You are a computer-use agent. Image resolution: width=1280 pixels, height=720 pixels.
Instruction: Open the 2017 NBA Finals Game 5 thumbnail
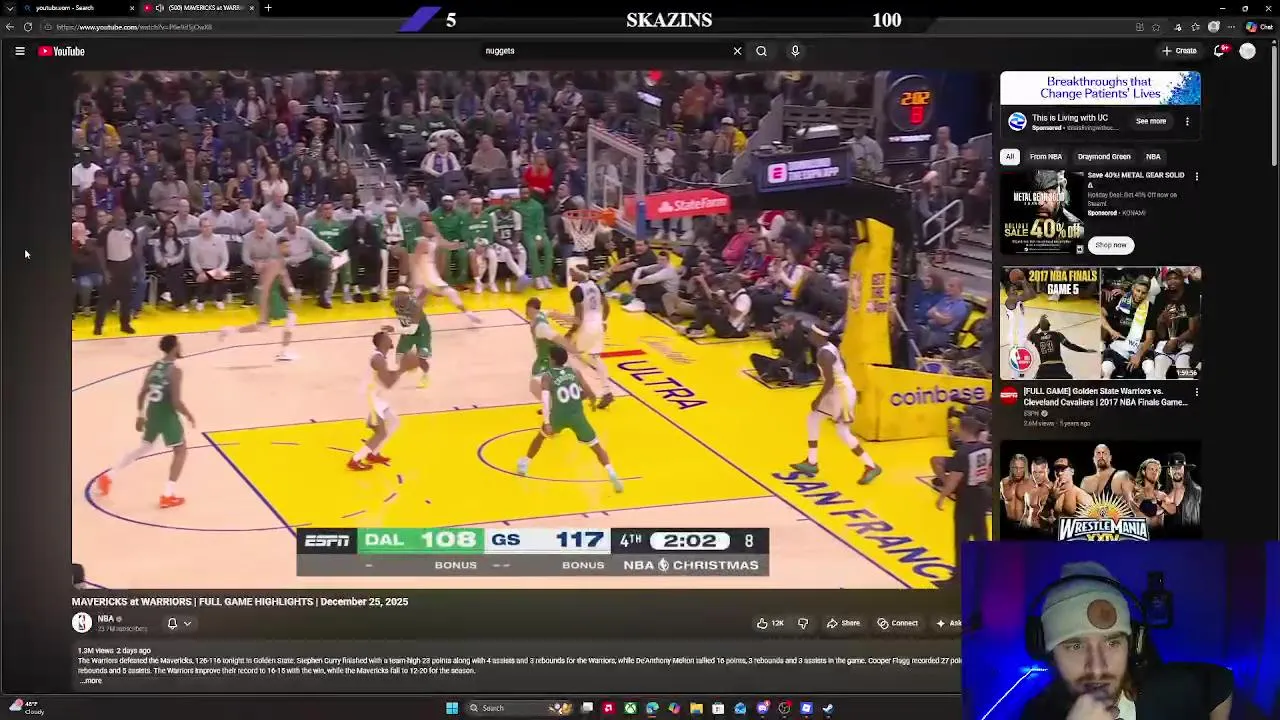(1100, 322)
